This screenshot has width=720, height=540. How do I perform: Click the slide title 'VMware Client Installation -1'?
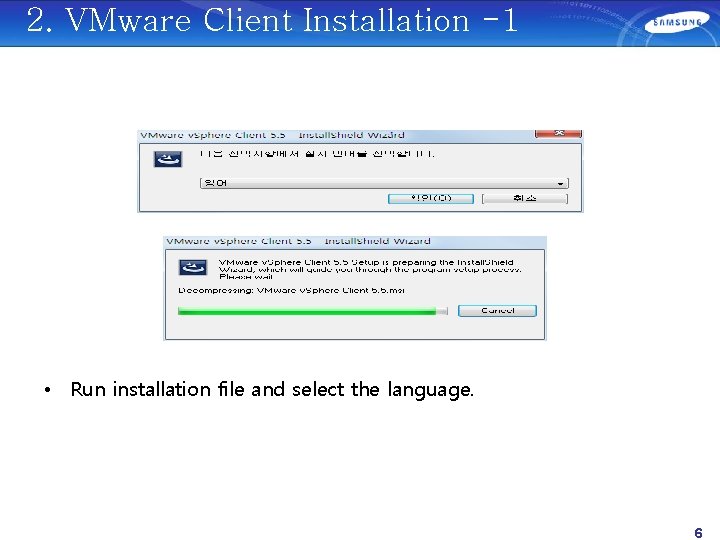click(x=272, y=20)
